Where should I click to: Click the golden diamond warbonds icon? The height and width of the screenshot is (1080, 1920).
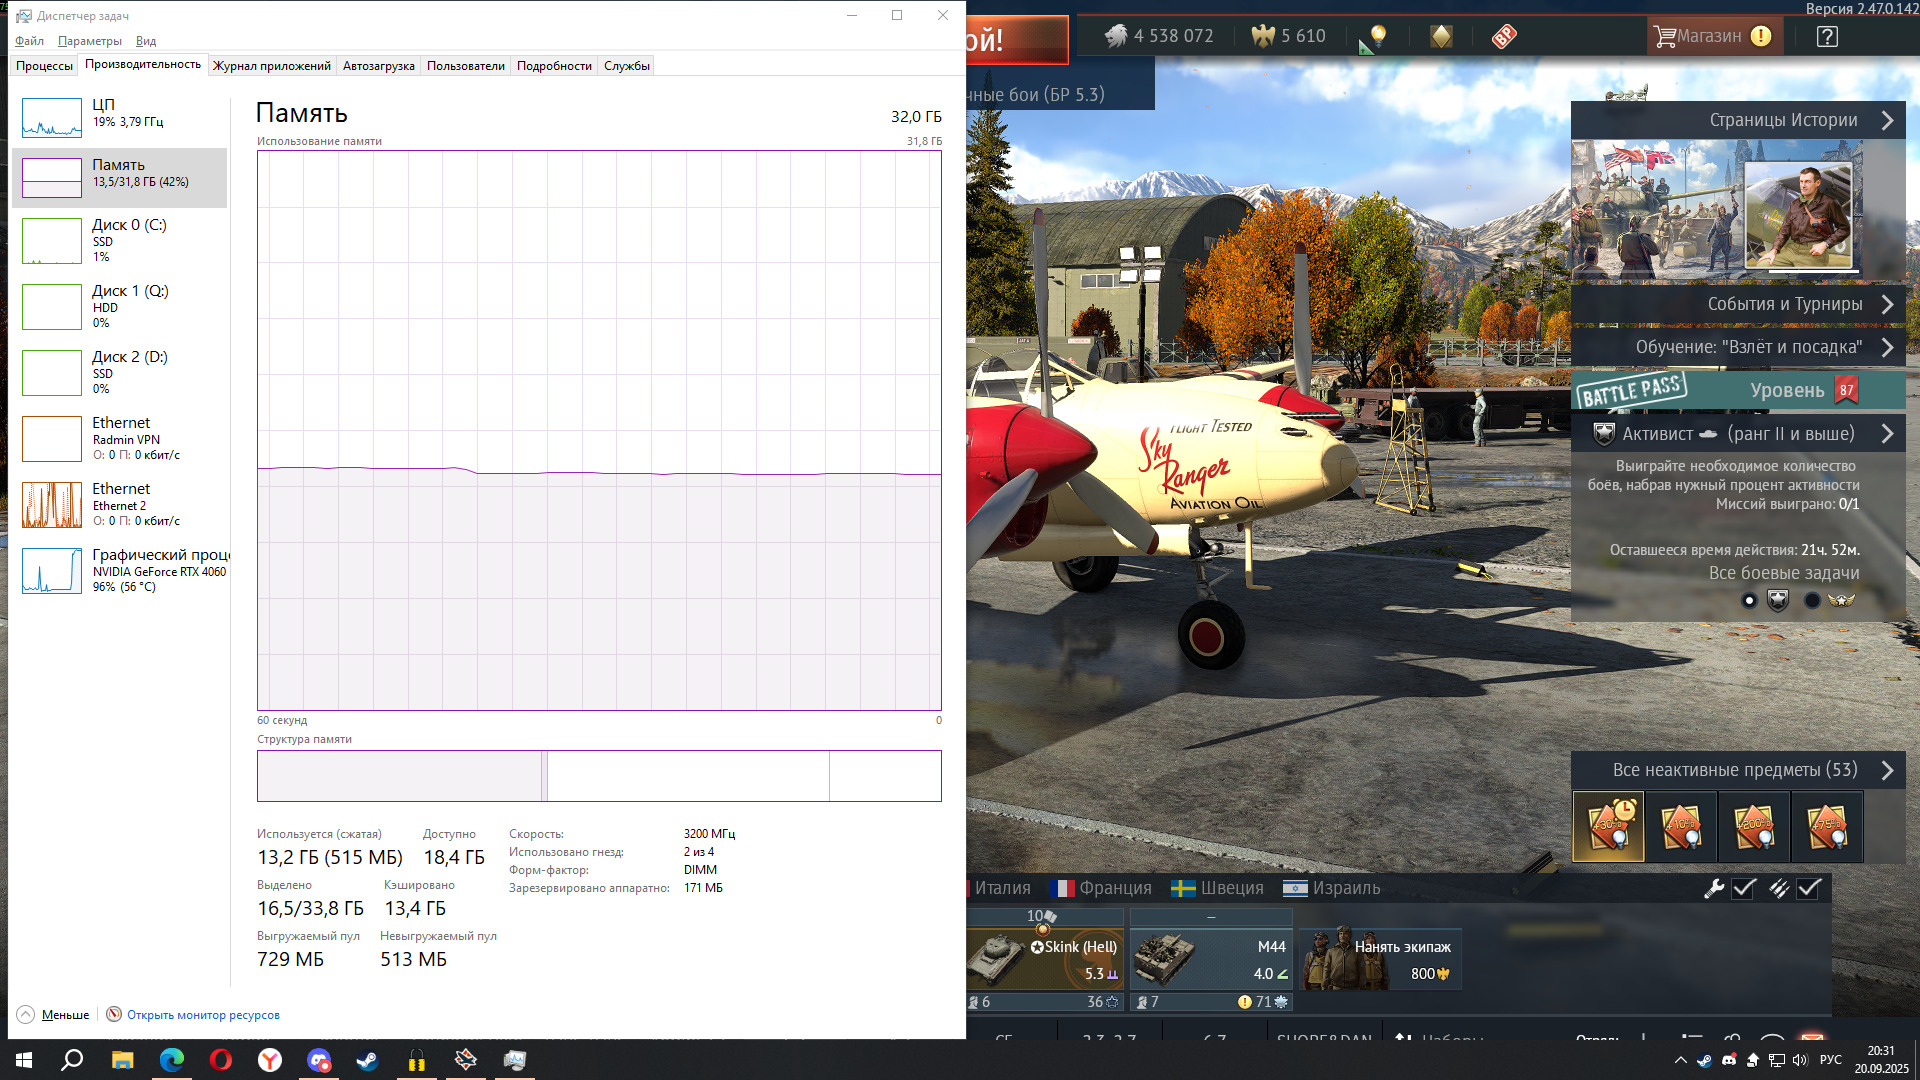tap(1441, 36)
